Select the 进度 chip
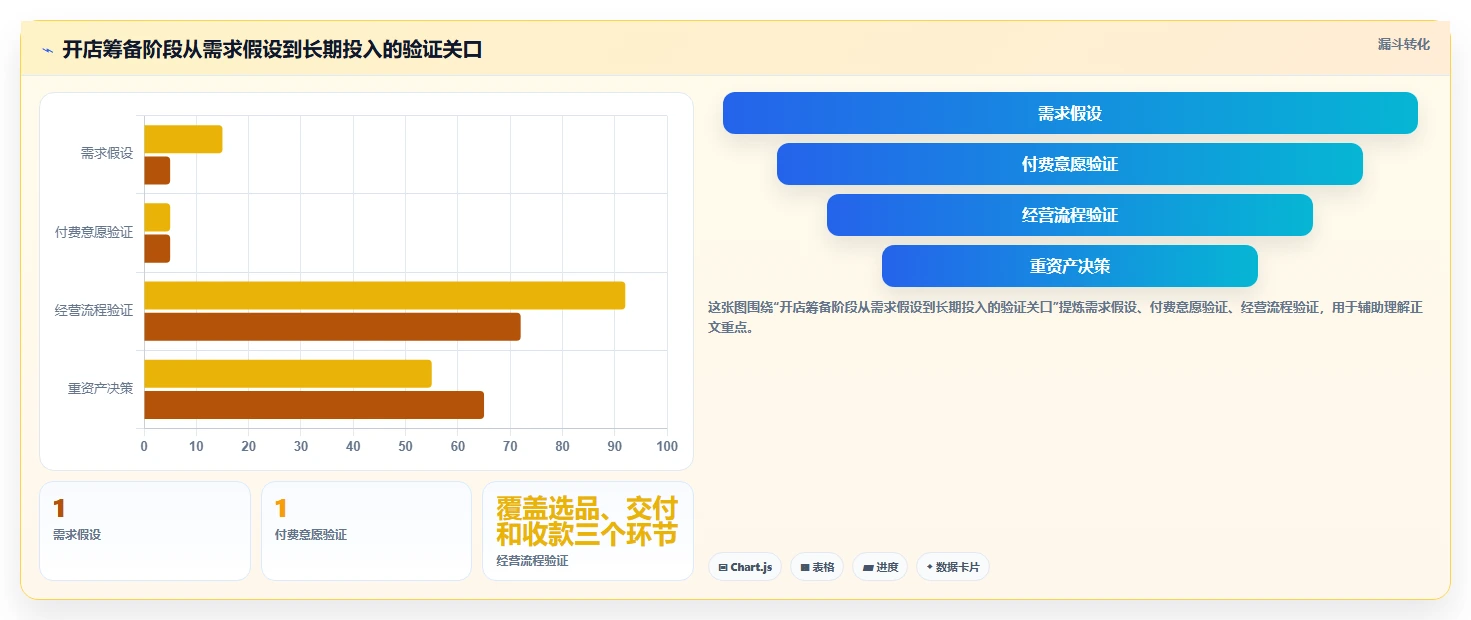This screenshot has height=620, width=1471. (880, 567)
